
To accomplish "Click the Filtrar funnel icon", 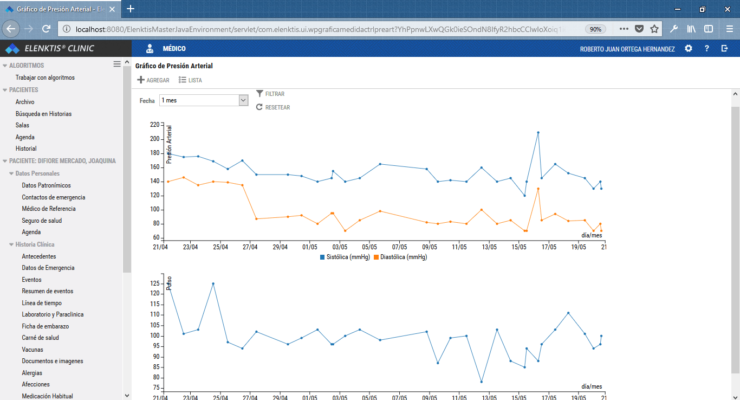I will pyautogui.click(x=260, y=93).
